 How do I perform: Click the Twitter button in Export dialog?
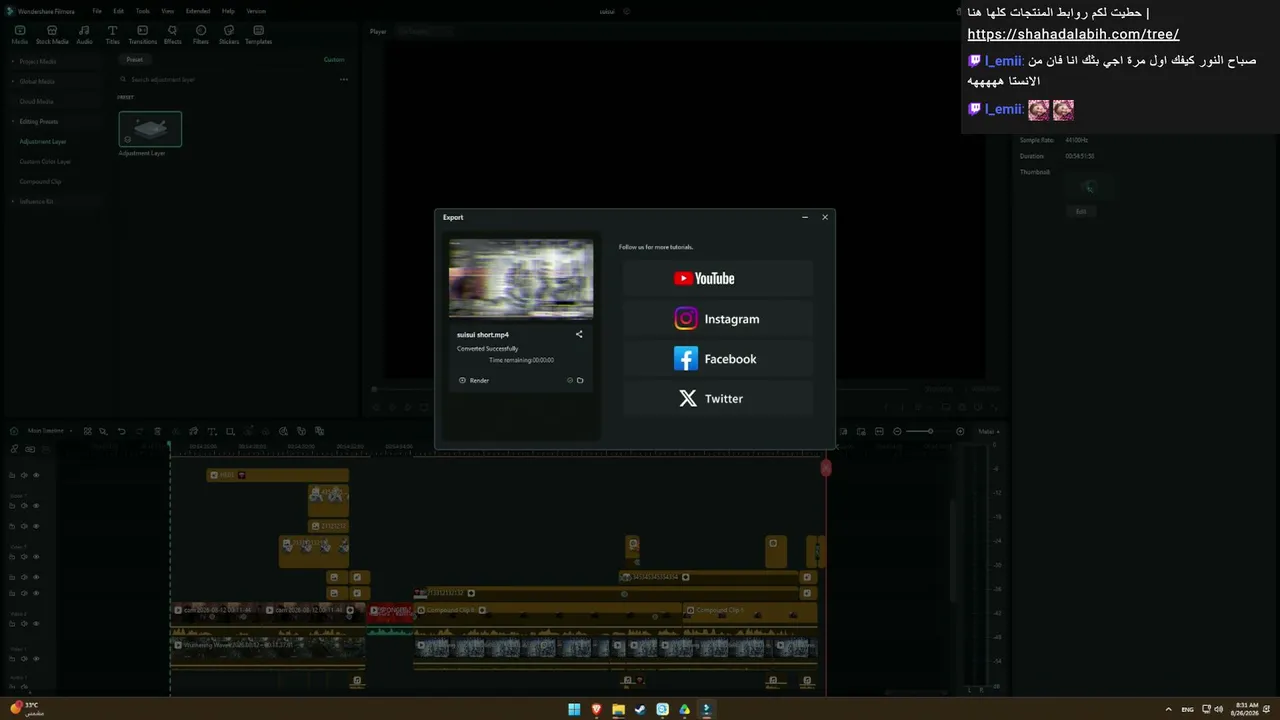[718, 399]
